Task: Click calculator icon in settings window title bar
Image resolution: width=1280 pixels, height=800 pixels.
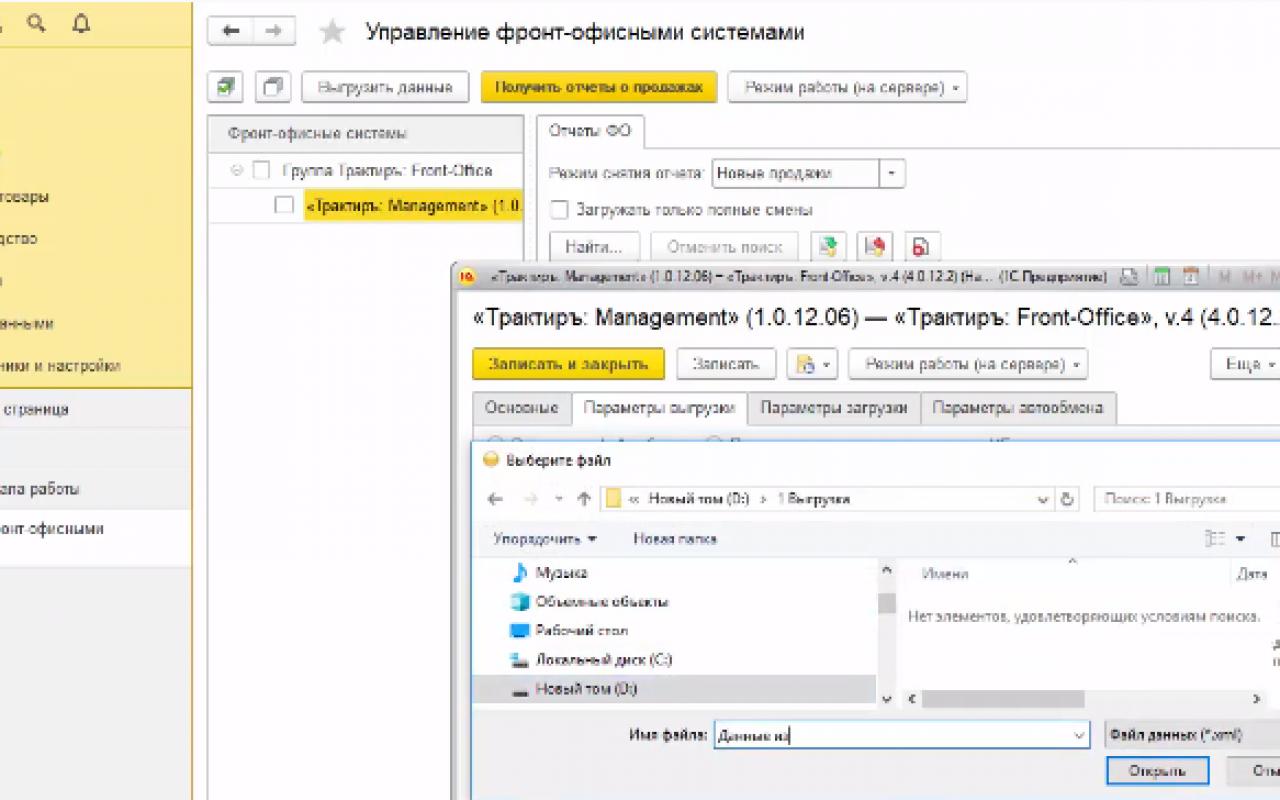Action: pos(1161,277)
